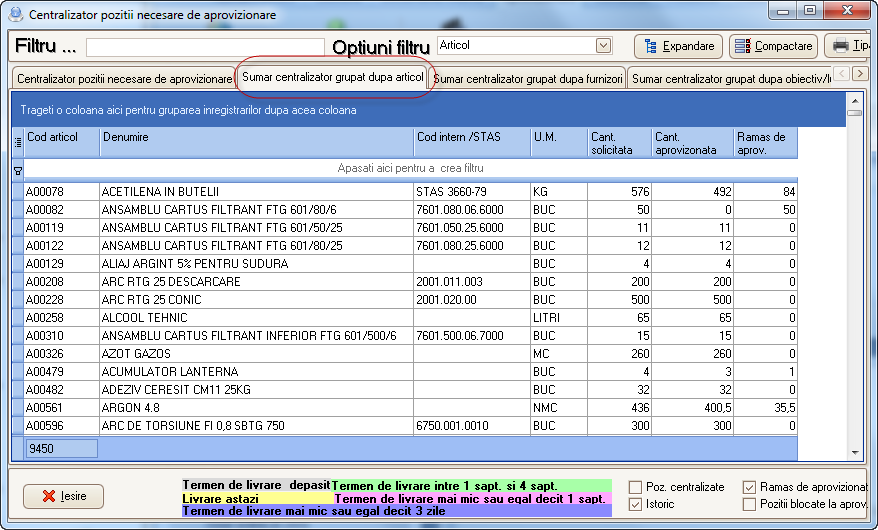
Task: Click the Ramas de aprov. column header
Action: [765, 143]
